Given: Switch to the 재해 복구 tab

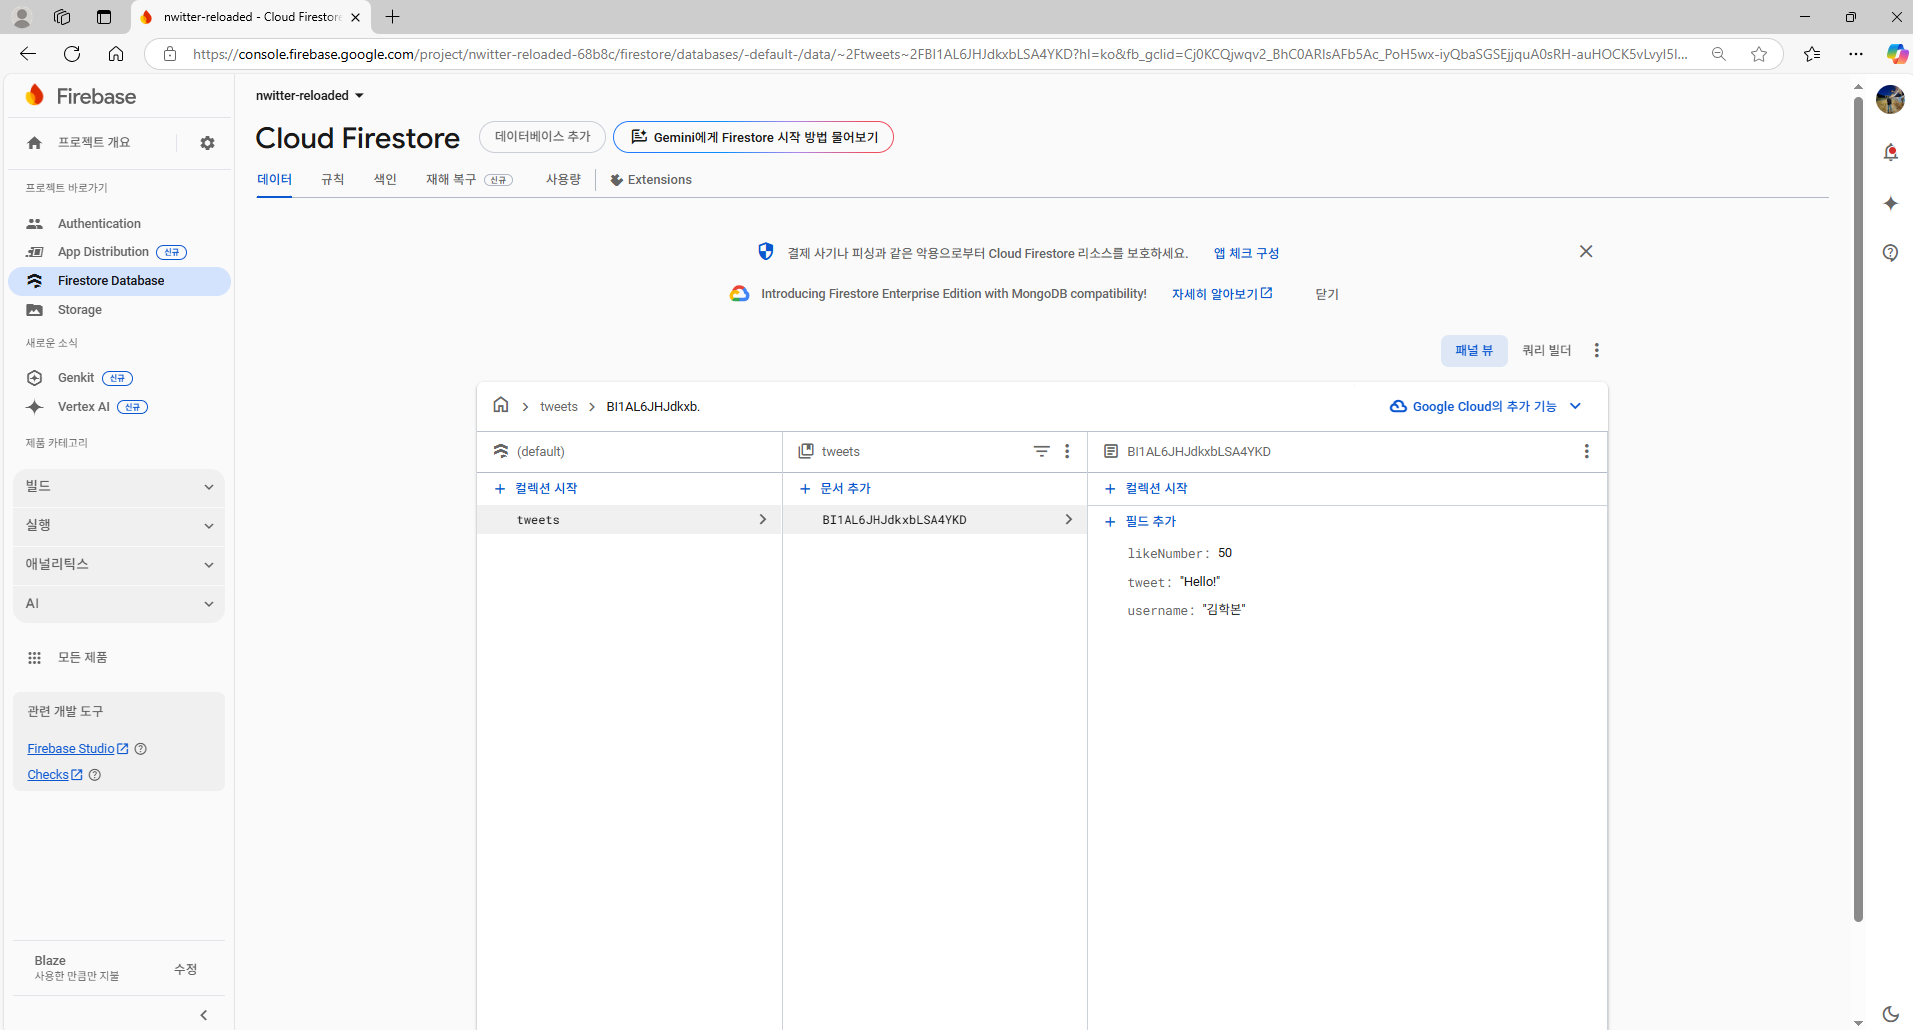Looking at the screenshot, I should [x=469, y=179].
